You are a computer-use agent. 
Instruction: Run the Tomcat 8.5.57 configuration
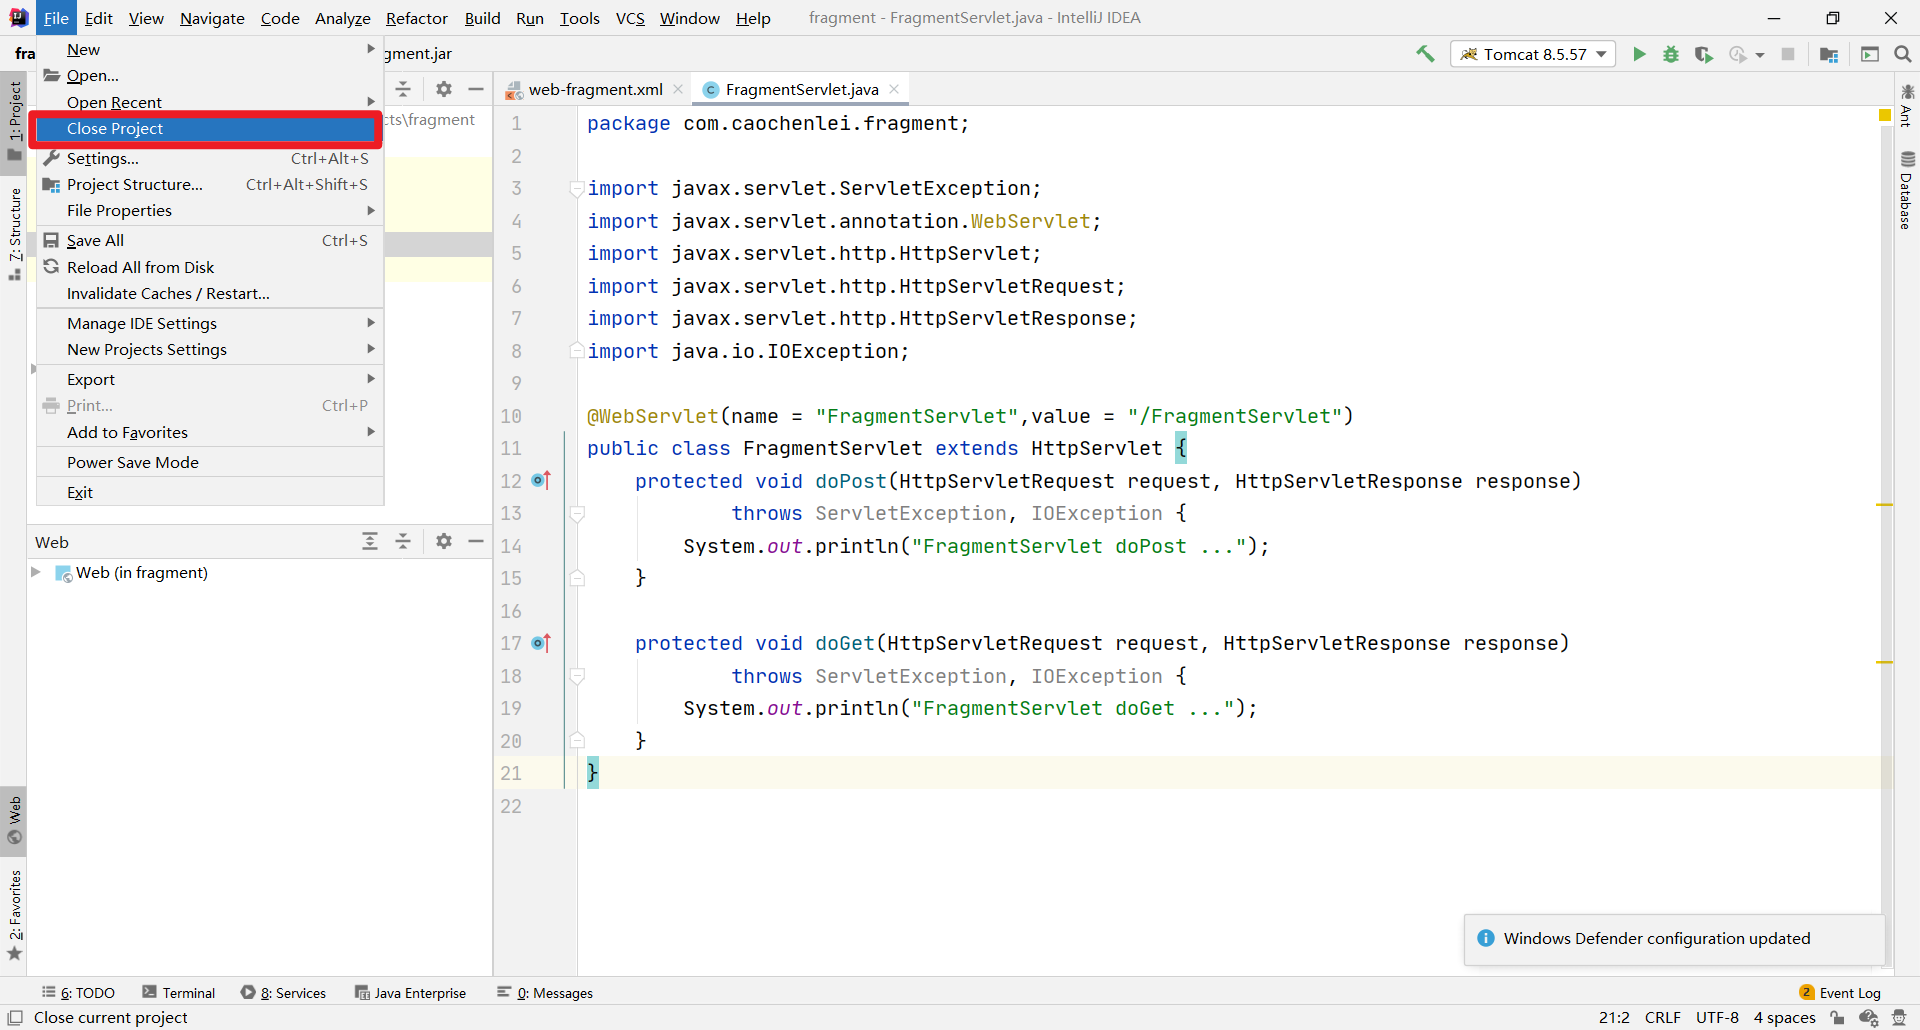(1639, 54)
